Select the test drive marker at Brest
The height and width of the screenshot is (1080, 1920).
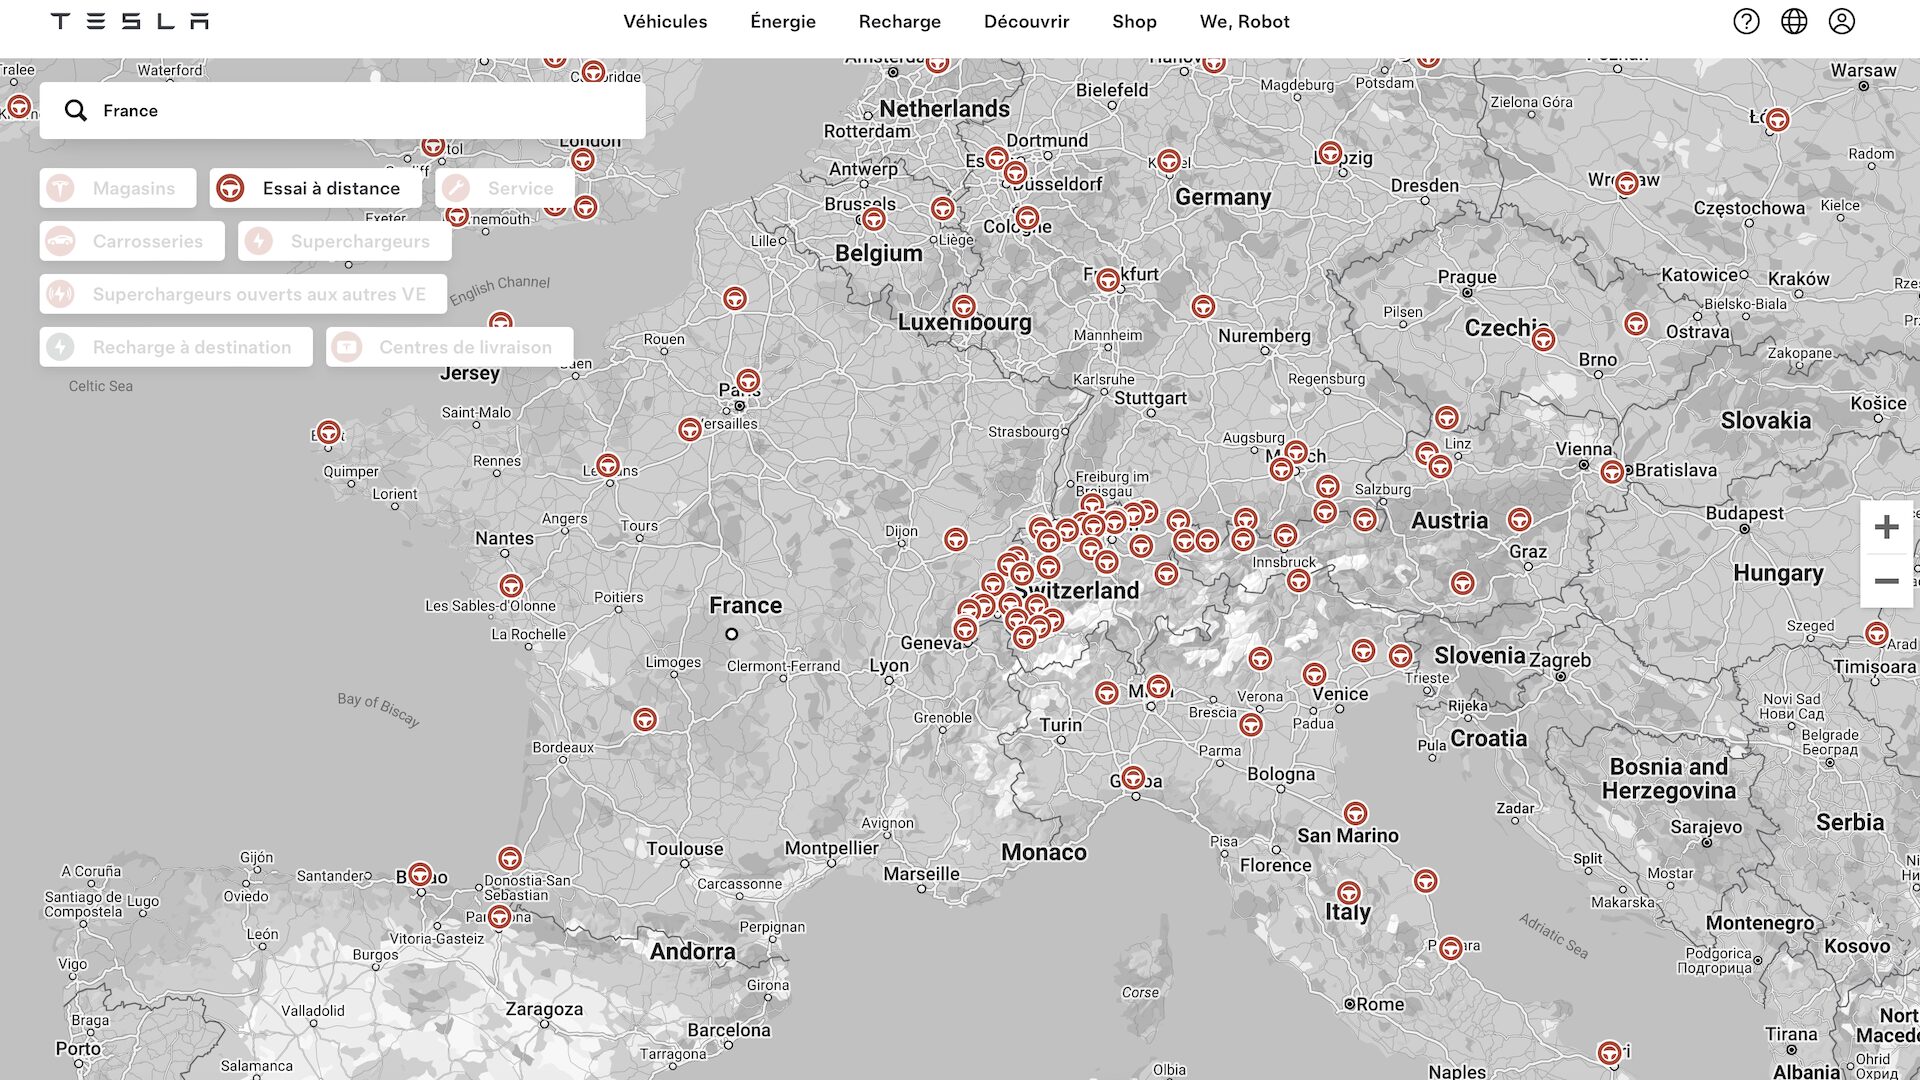pyautogui.click(x=329, y=432)
